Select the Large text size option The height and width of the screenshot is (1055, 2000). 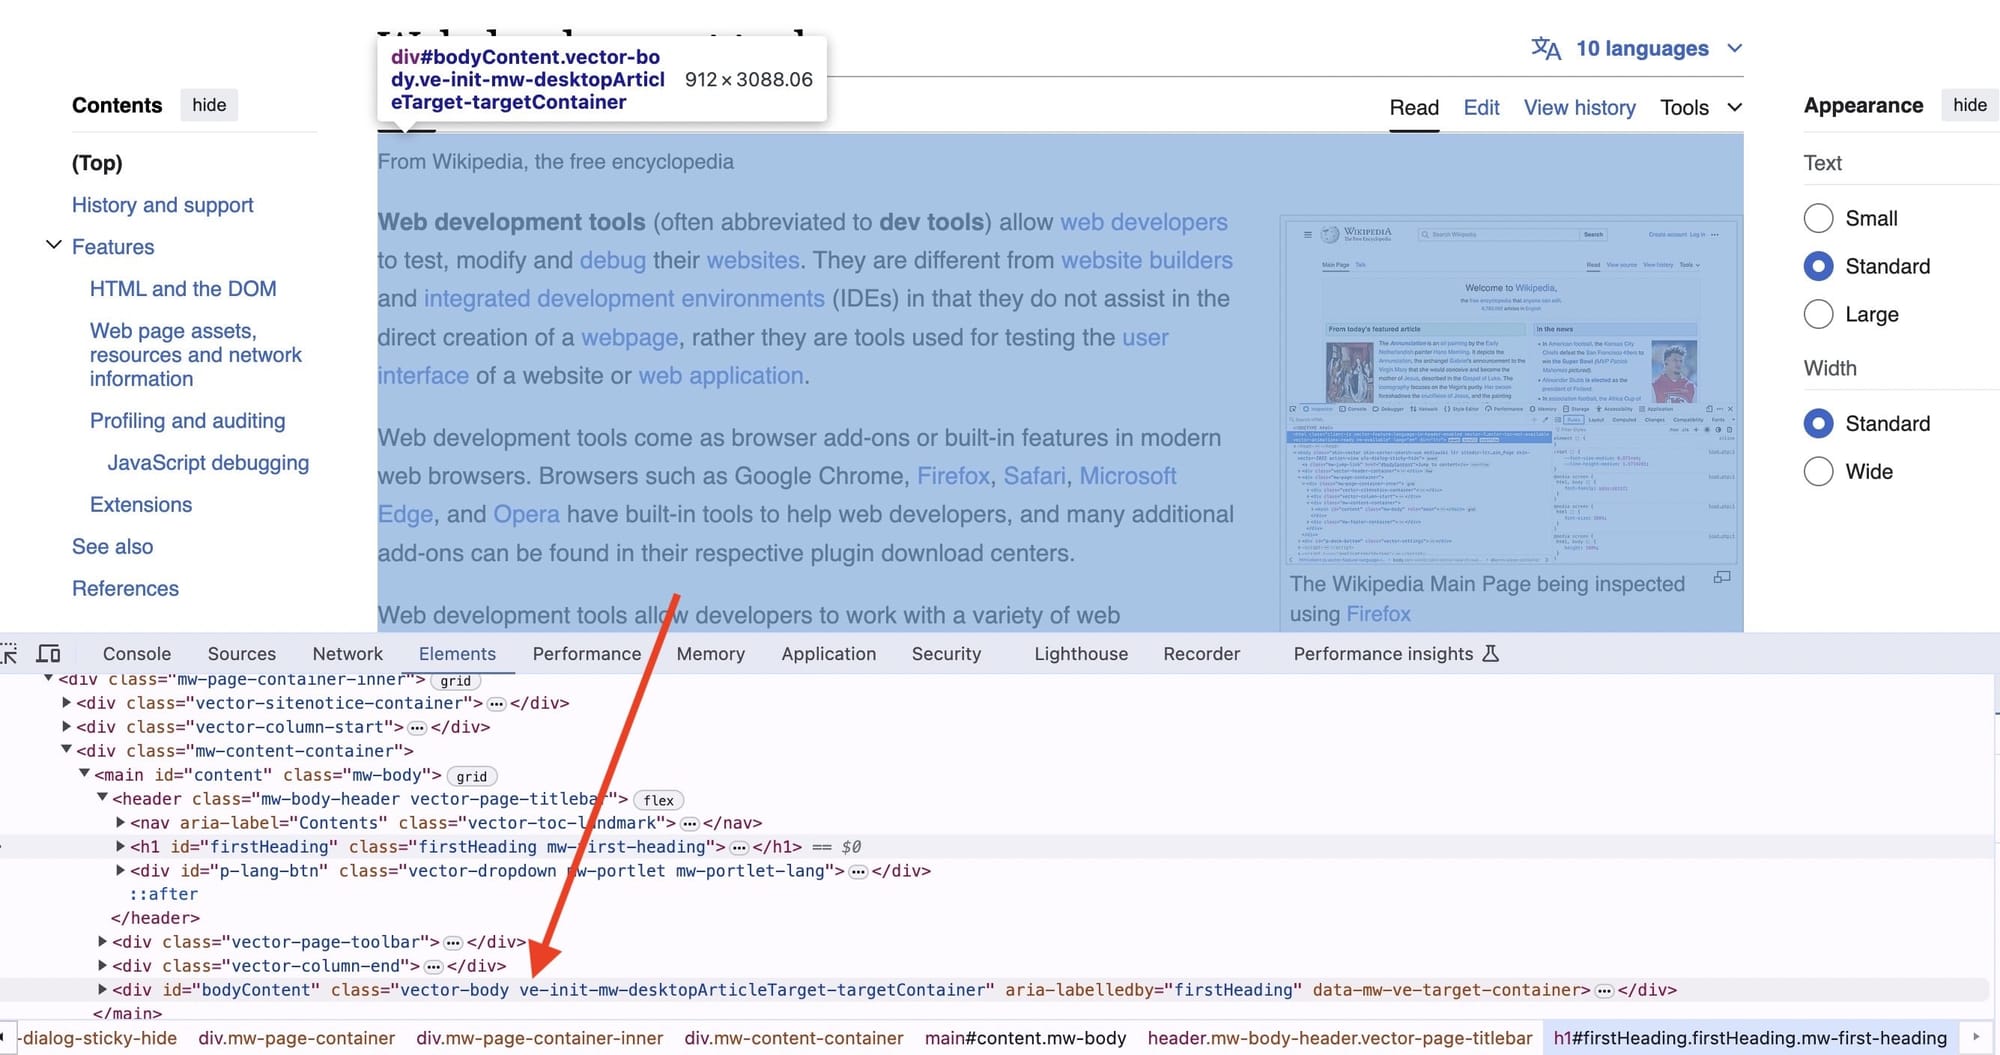click(1818, 314)
